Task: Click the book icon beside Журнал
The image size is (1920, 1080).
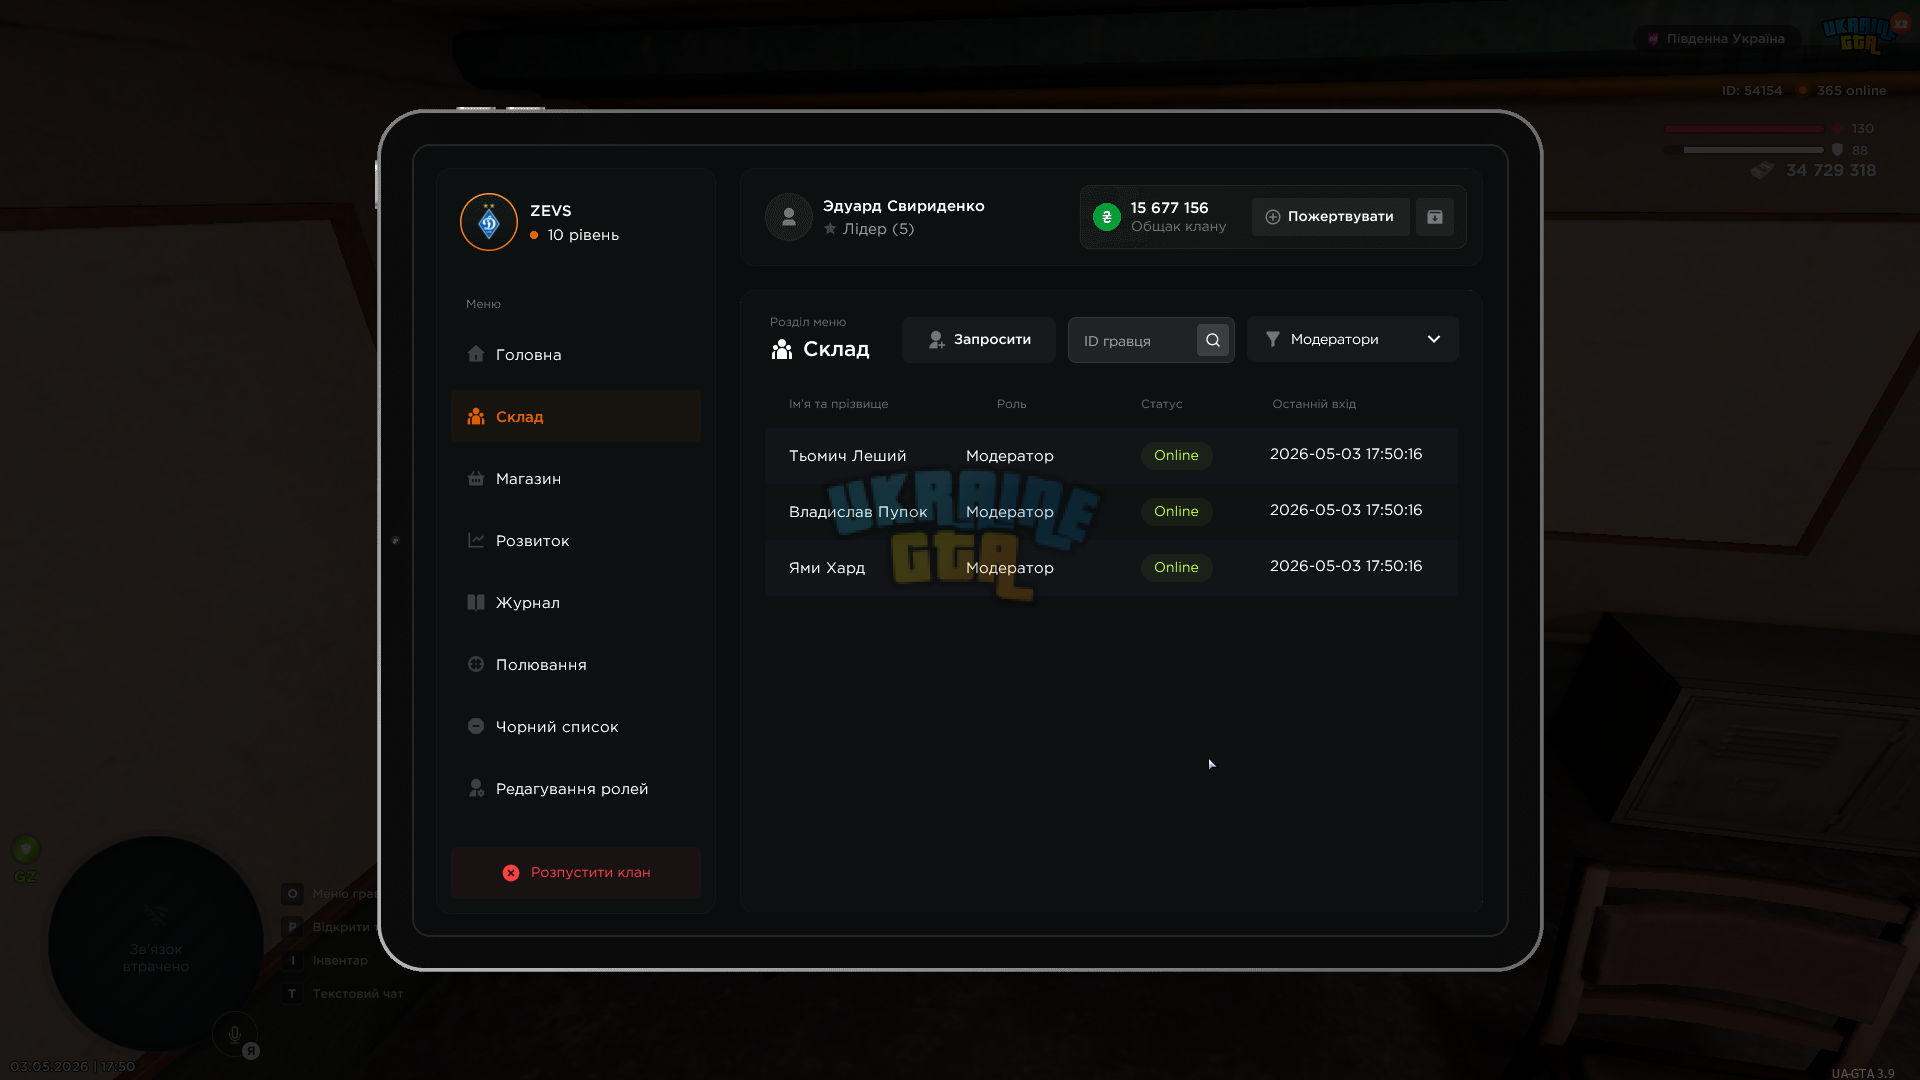Action: point(476,602)
